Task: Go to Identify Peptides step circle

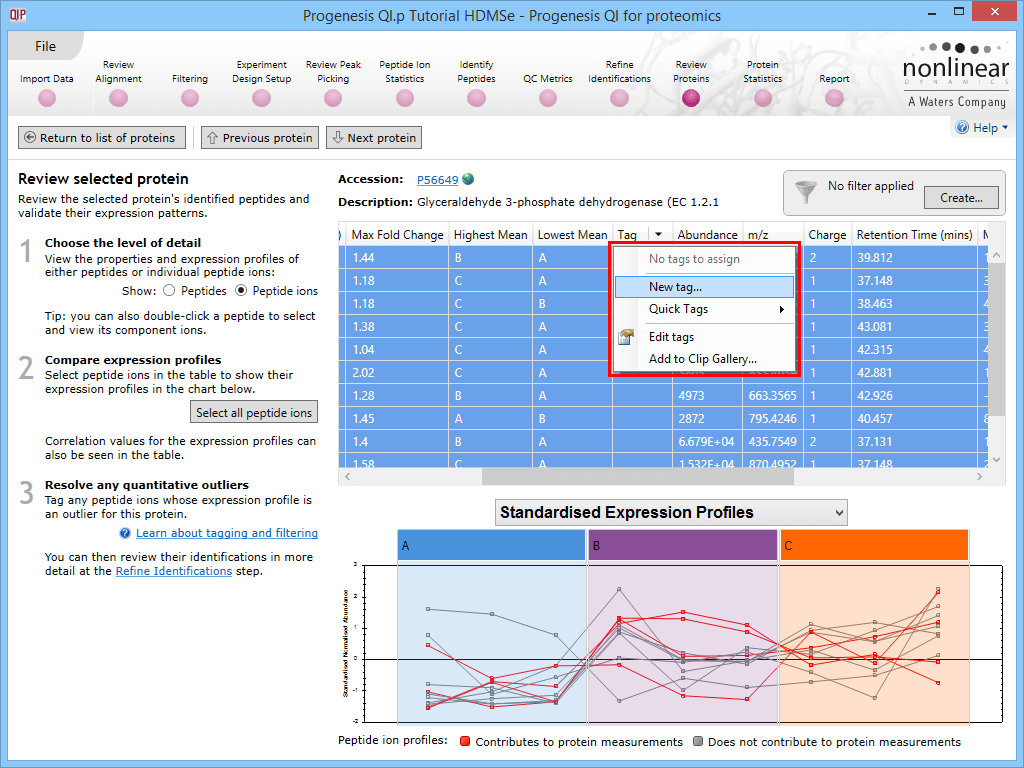Action: [476, 99]
